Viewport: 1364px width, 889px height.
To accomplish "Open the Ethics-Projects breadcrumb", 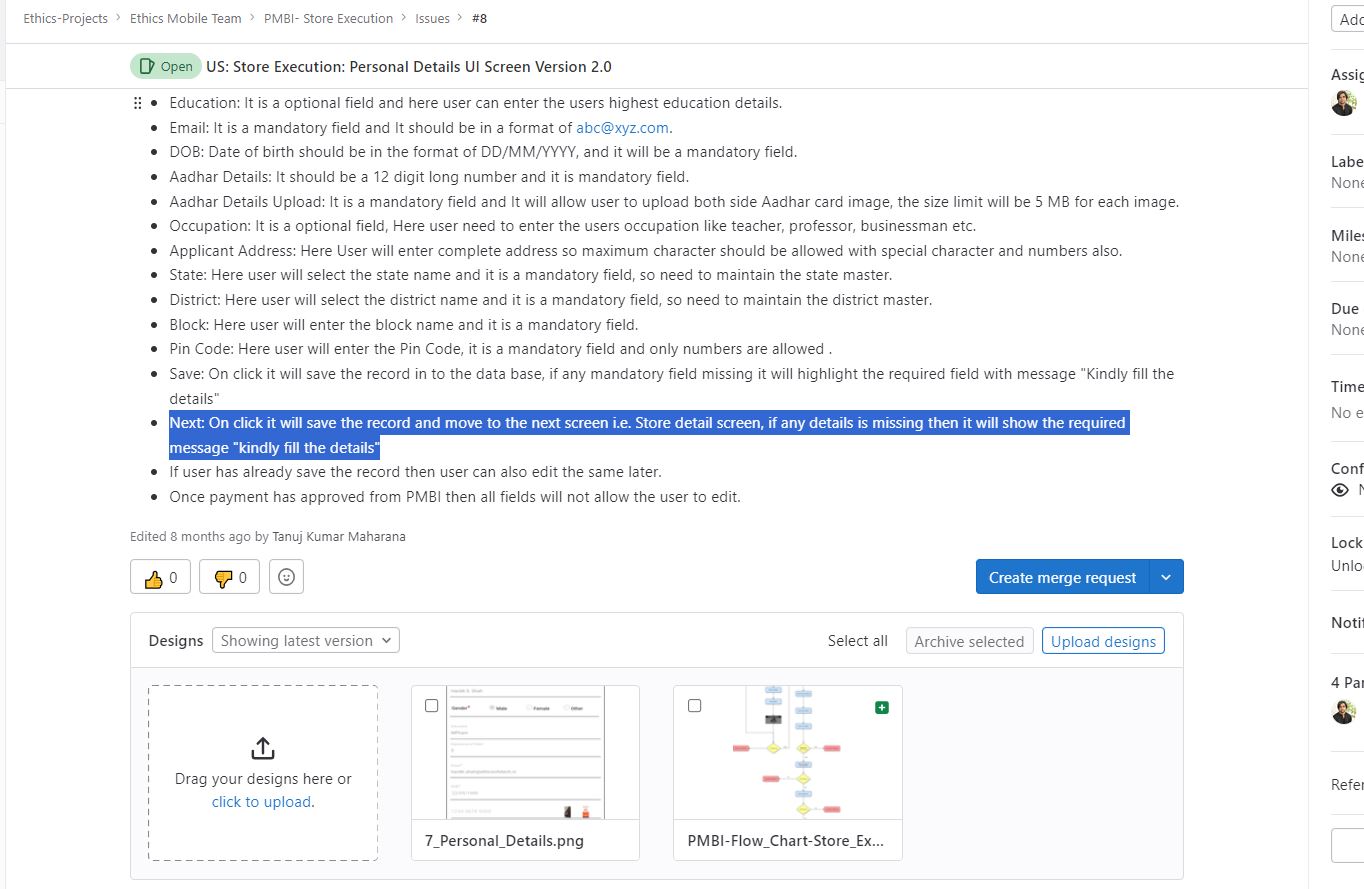I will (x=65, y=18).
